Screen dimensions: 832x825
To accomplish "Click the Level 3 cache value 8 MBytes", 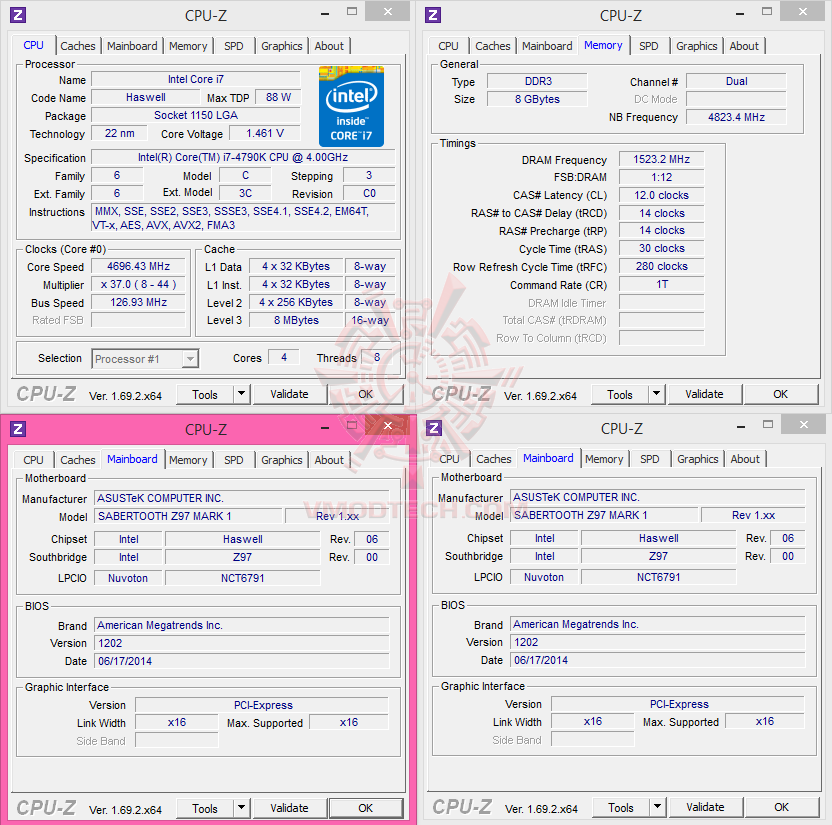I will (x=296, y=320).
